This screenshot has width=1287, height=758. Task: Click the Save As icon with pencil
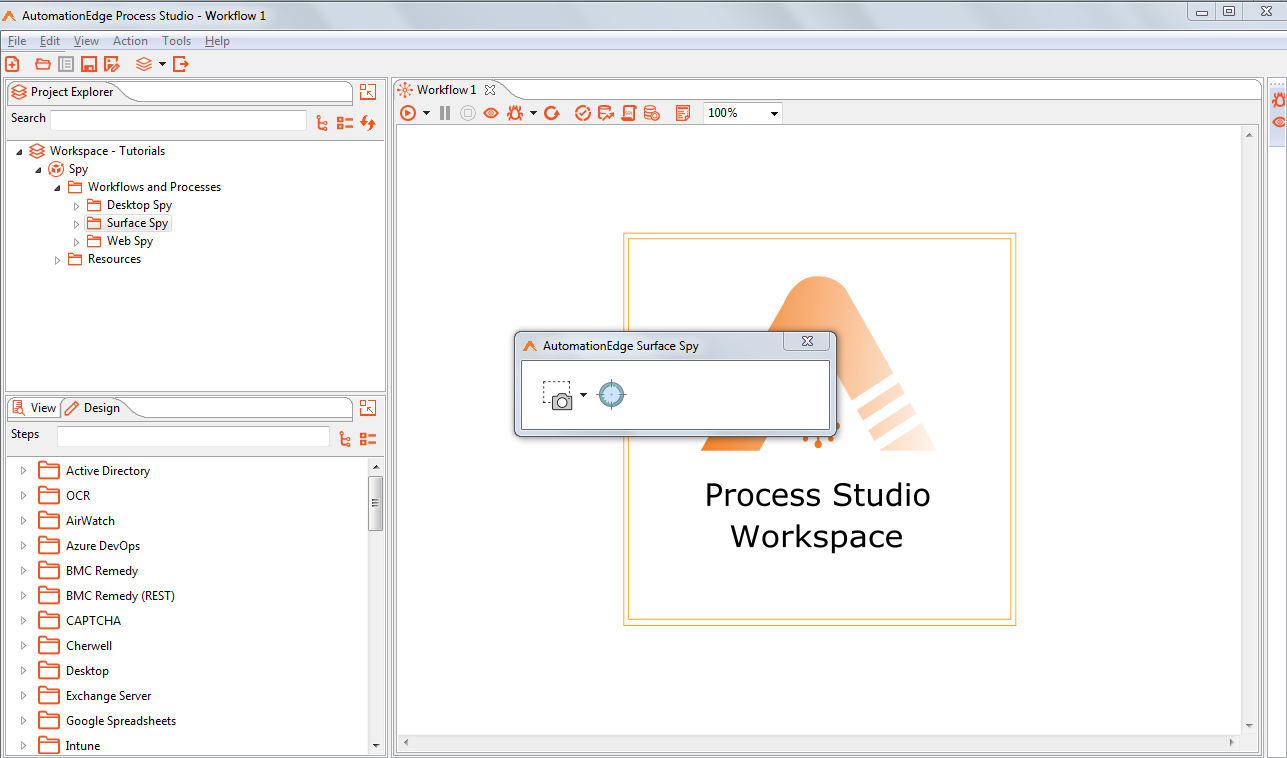coord(112,64)
